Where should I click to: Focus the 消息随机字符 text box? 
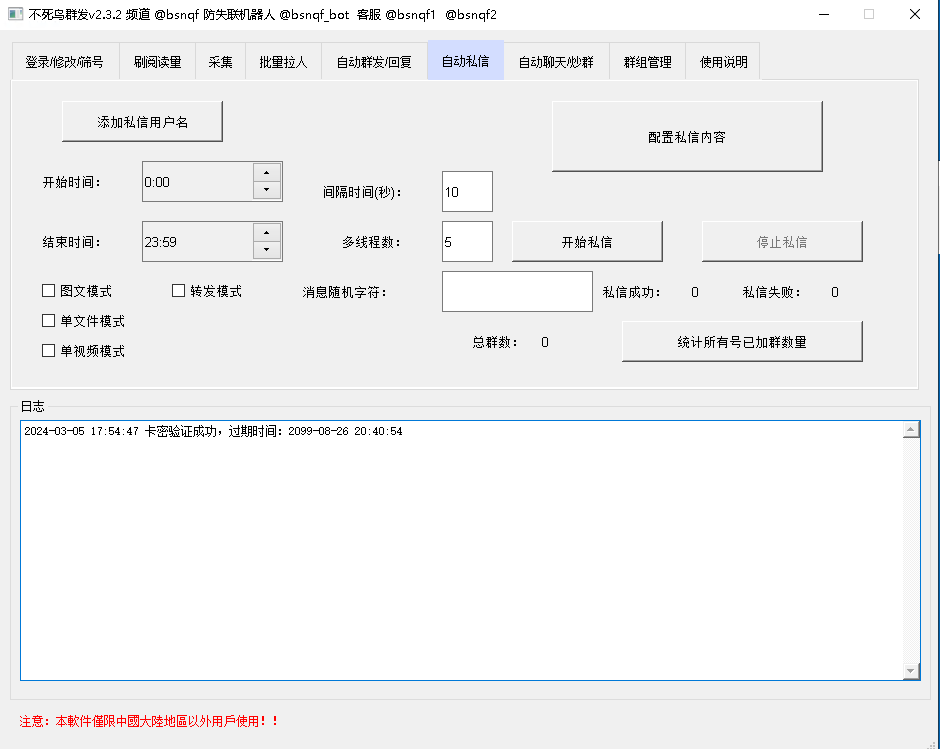pos(517,292)
